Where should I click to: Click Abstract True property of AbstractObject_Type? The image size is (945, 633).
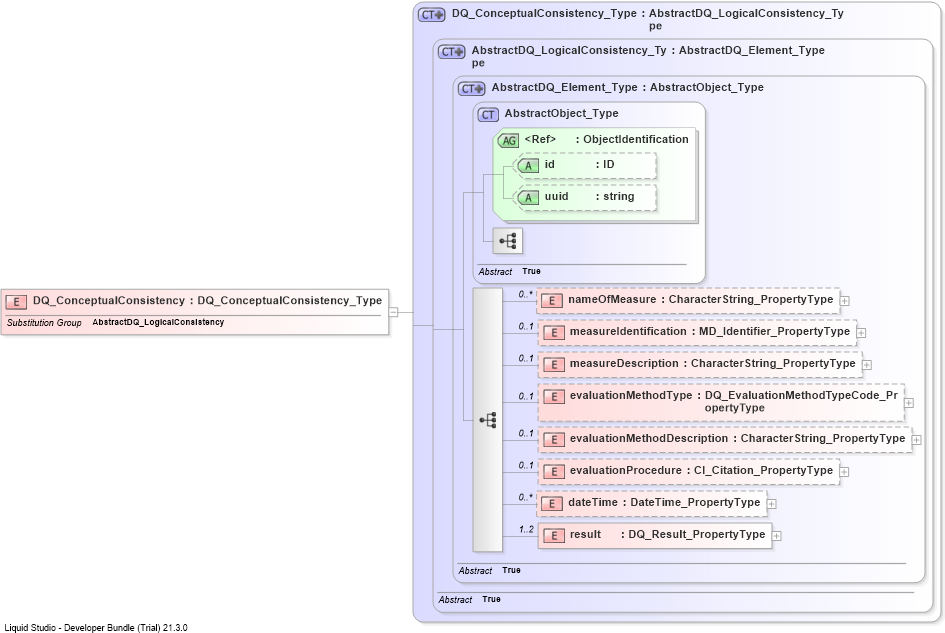(509, 272)
